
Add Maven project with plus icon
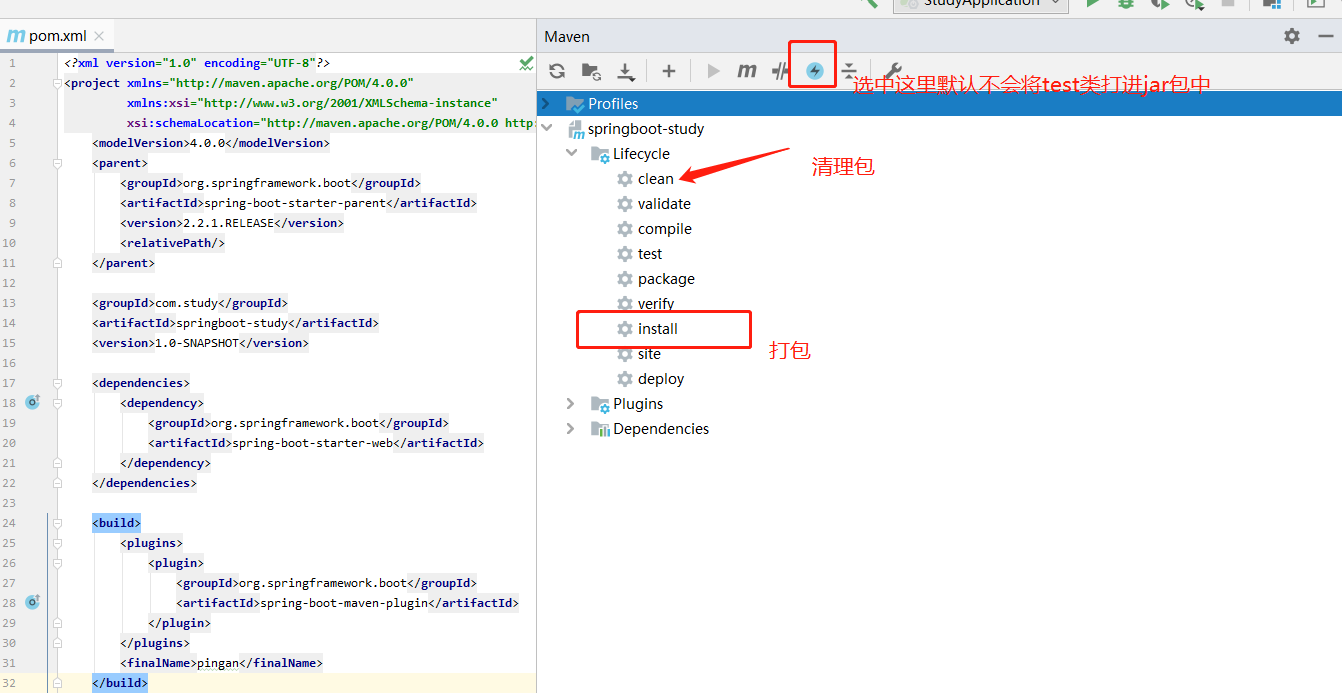pos(669,71)
